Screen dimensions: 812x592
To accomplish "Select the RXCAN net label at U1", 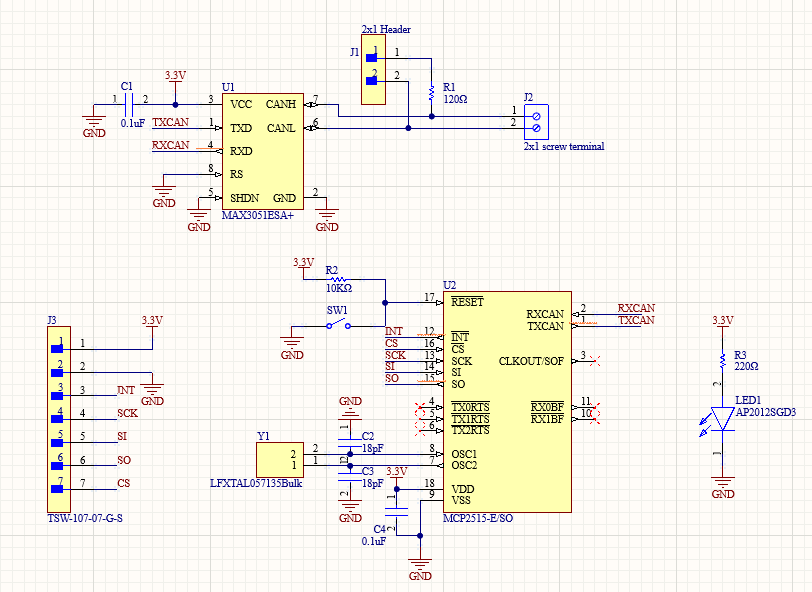I will [170, 145].
